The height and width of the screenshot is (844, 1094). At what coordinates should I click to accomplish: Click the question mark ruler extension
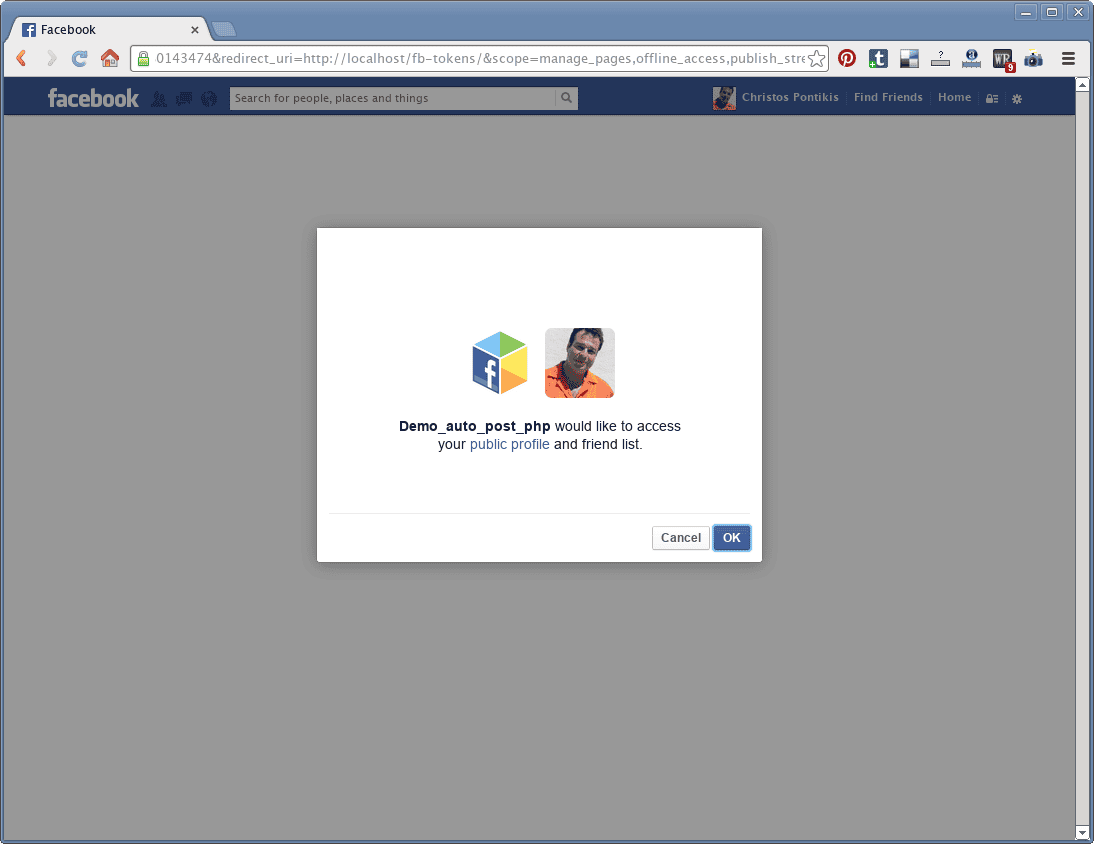(x=941, y=59)
